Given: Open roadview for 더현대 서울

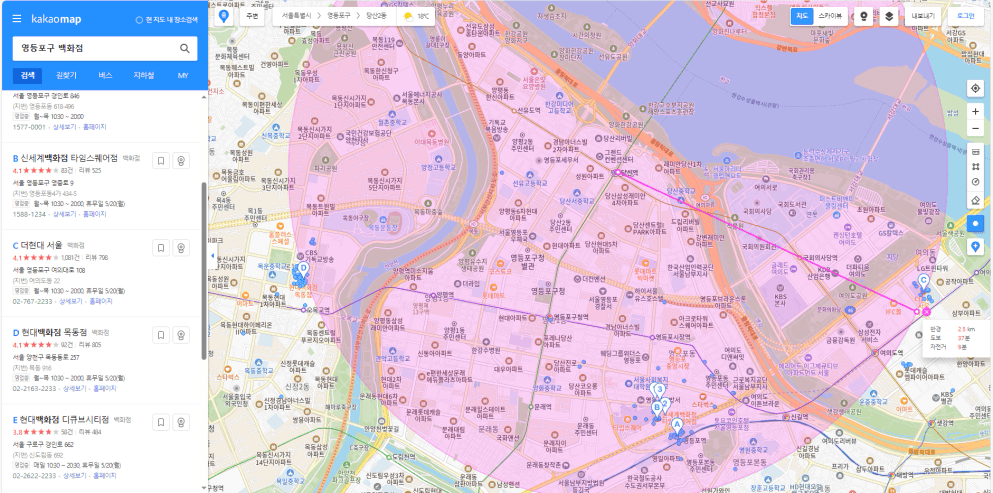Looking at the screenshot, I should (x=181, y=248).
